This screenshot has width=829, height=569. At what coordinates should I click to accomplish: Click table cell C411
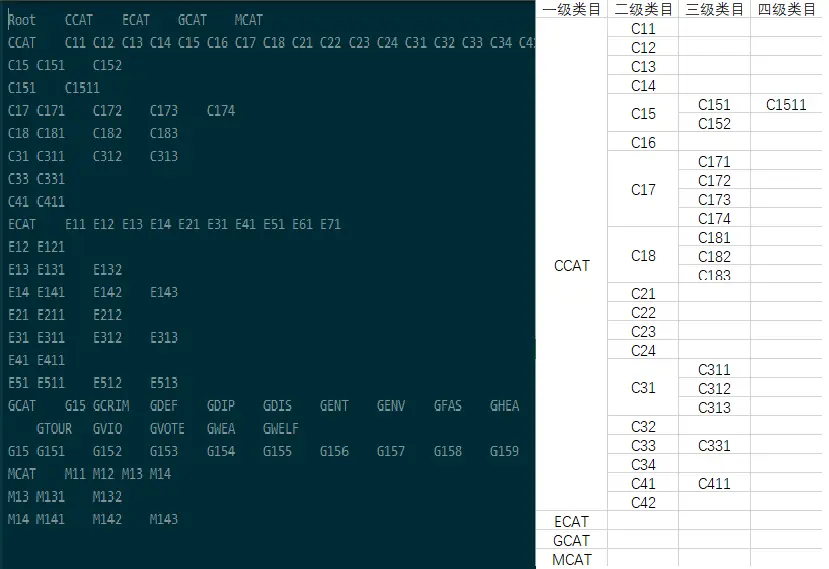point(714,483)
